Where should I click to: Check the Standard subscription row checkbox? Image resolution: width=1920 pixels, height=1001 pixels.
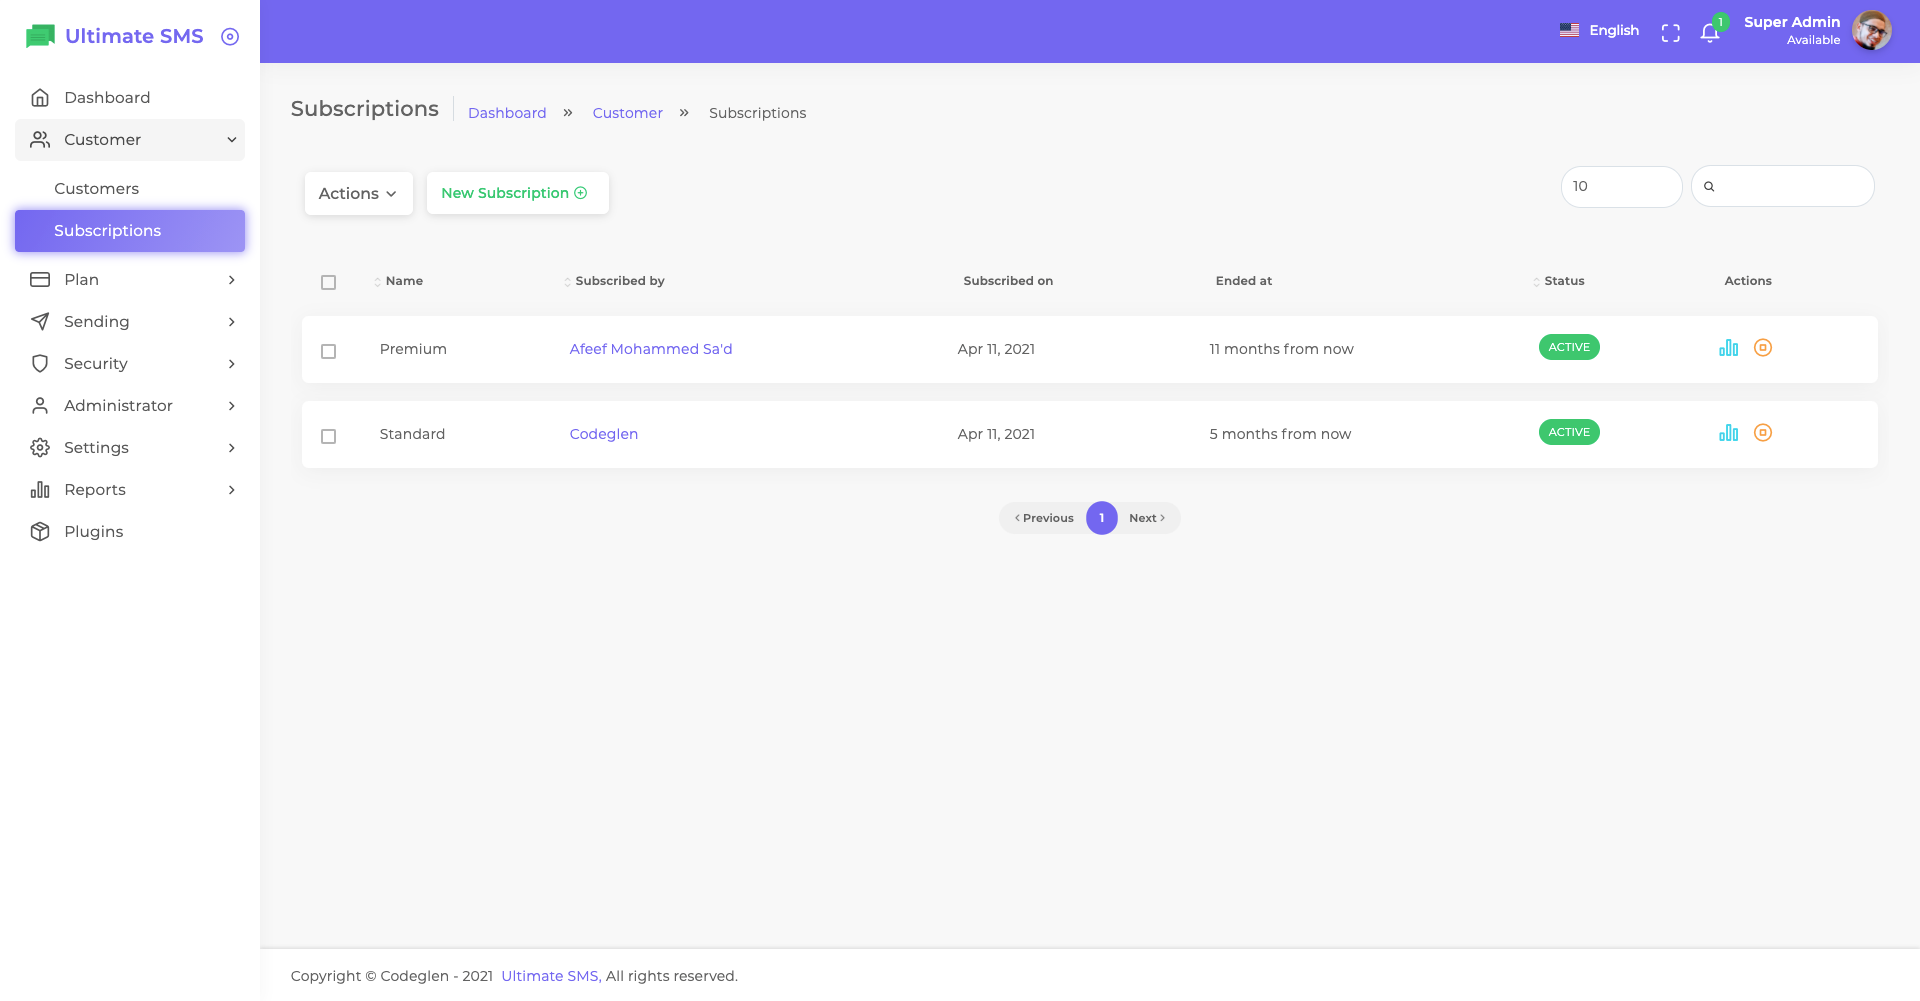pos(328,436)
